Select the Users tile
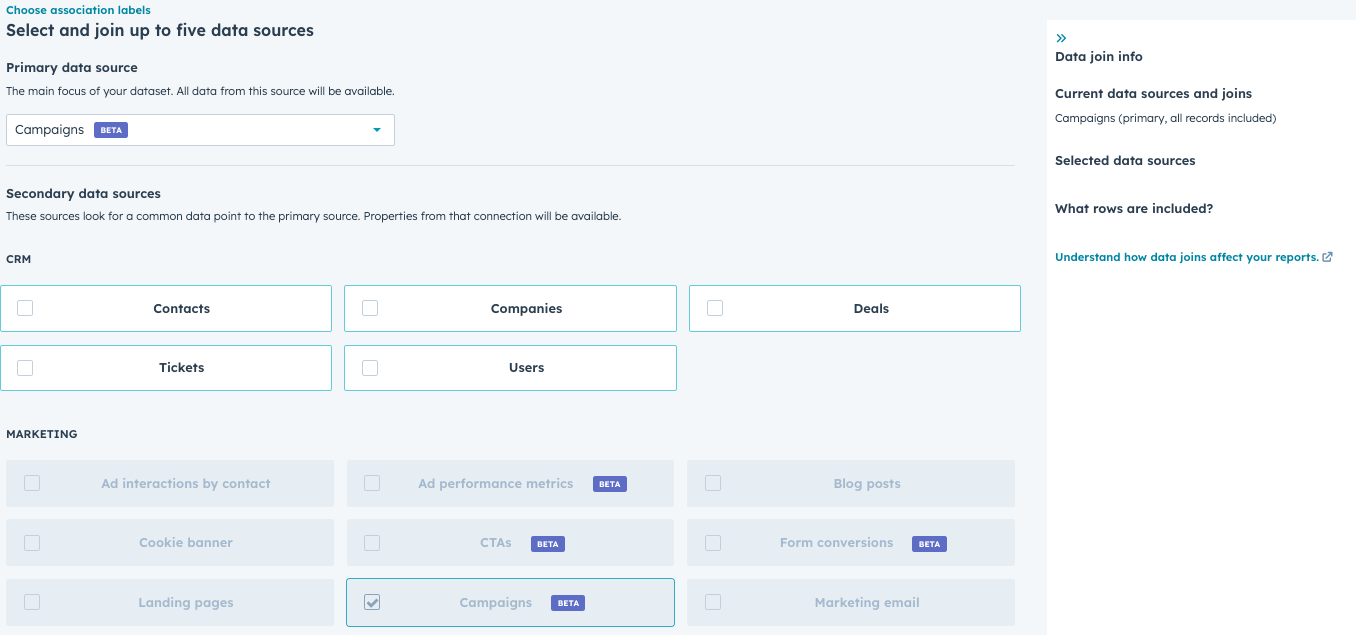Viewport: 1356px width, 635px height. (x=510, y=367)
